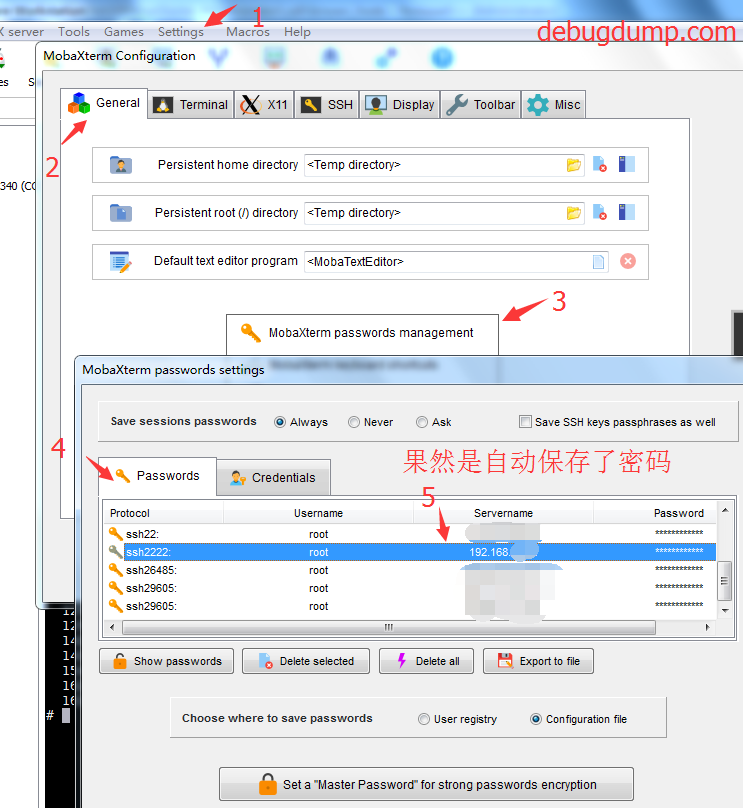Switch to the Toolbar tab

coord(481,105)
